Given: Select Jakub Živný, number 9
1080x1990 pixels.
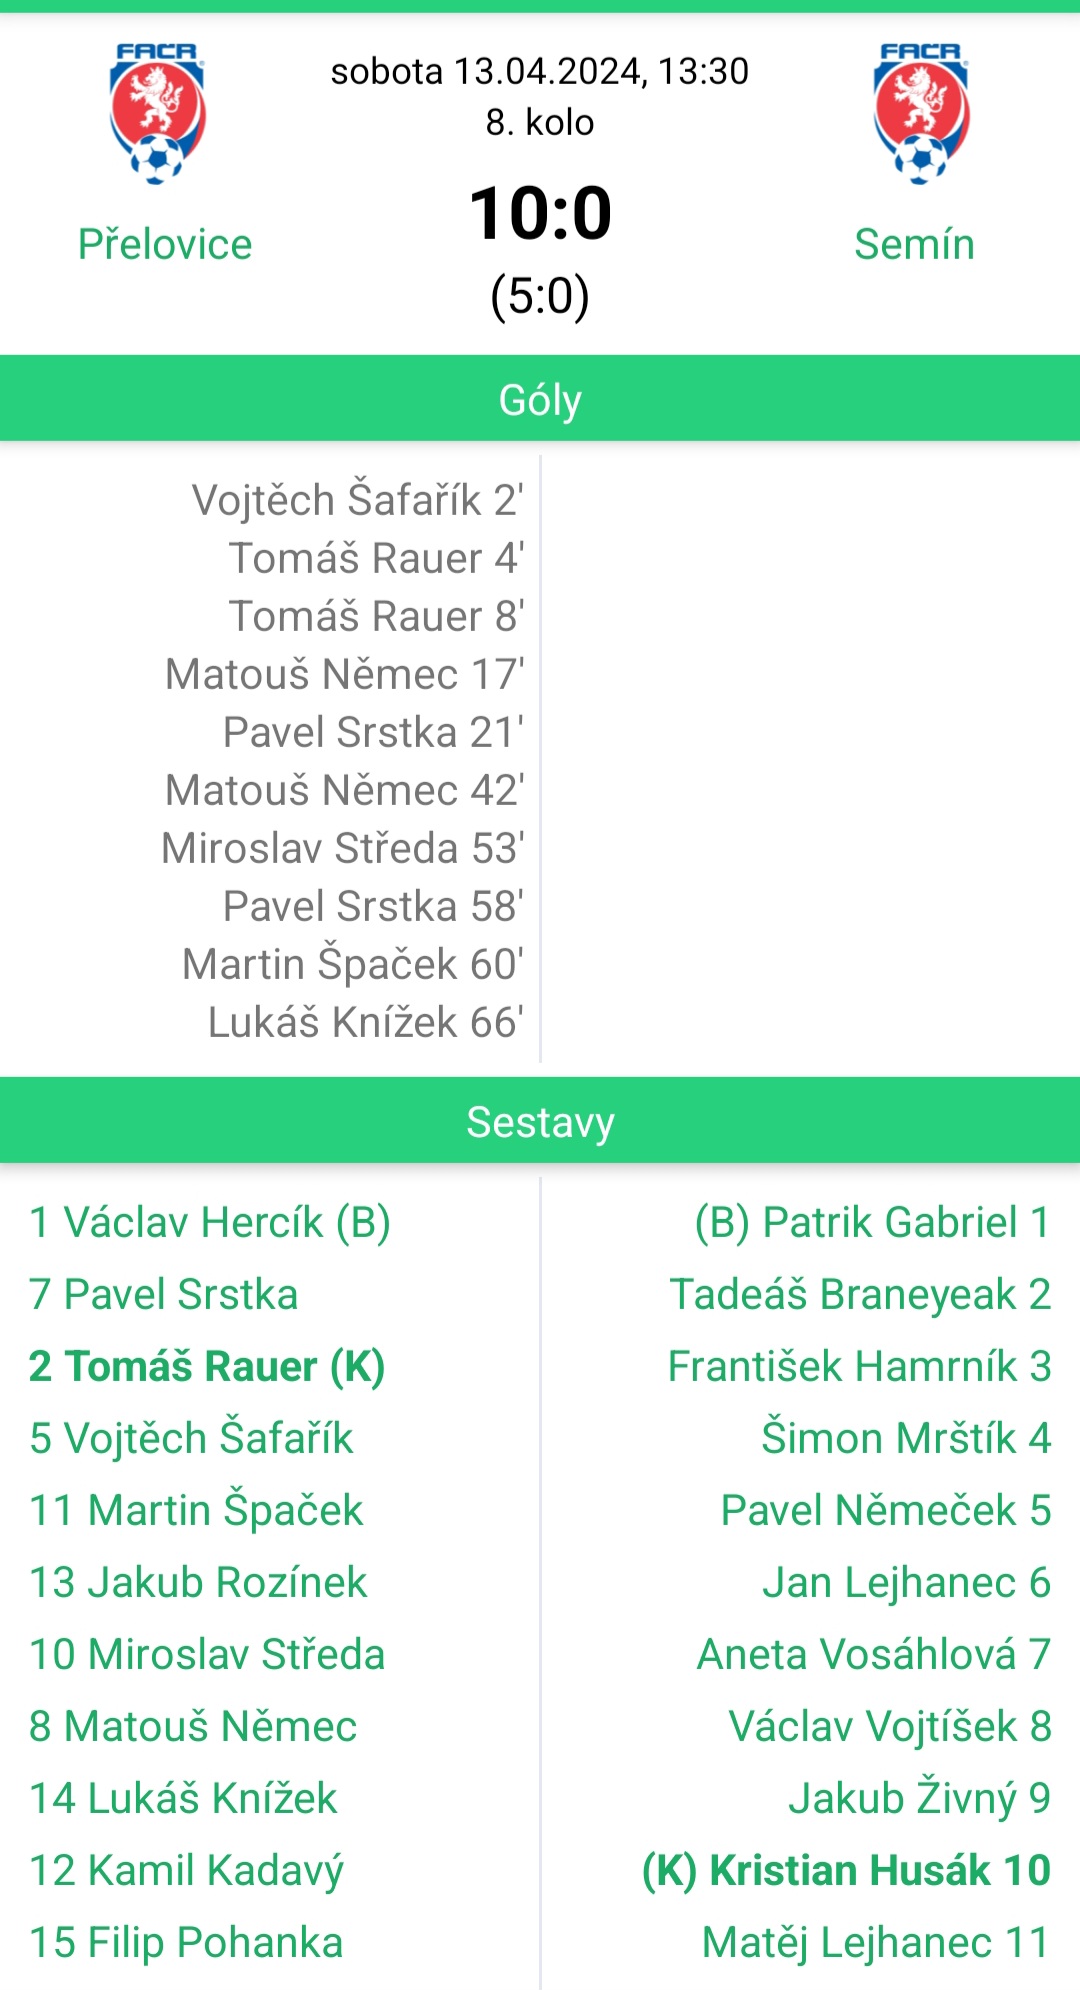Looking at the screenshot, I should 920,1798.
